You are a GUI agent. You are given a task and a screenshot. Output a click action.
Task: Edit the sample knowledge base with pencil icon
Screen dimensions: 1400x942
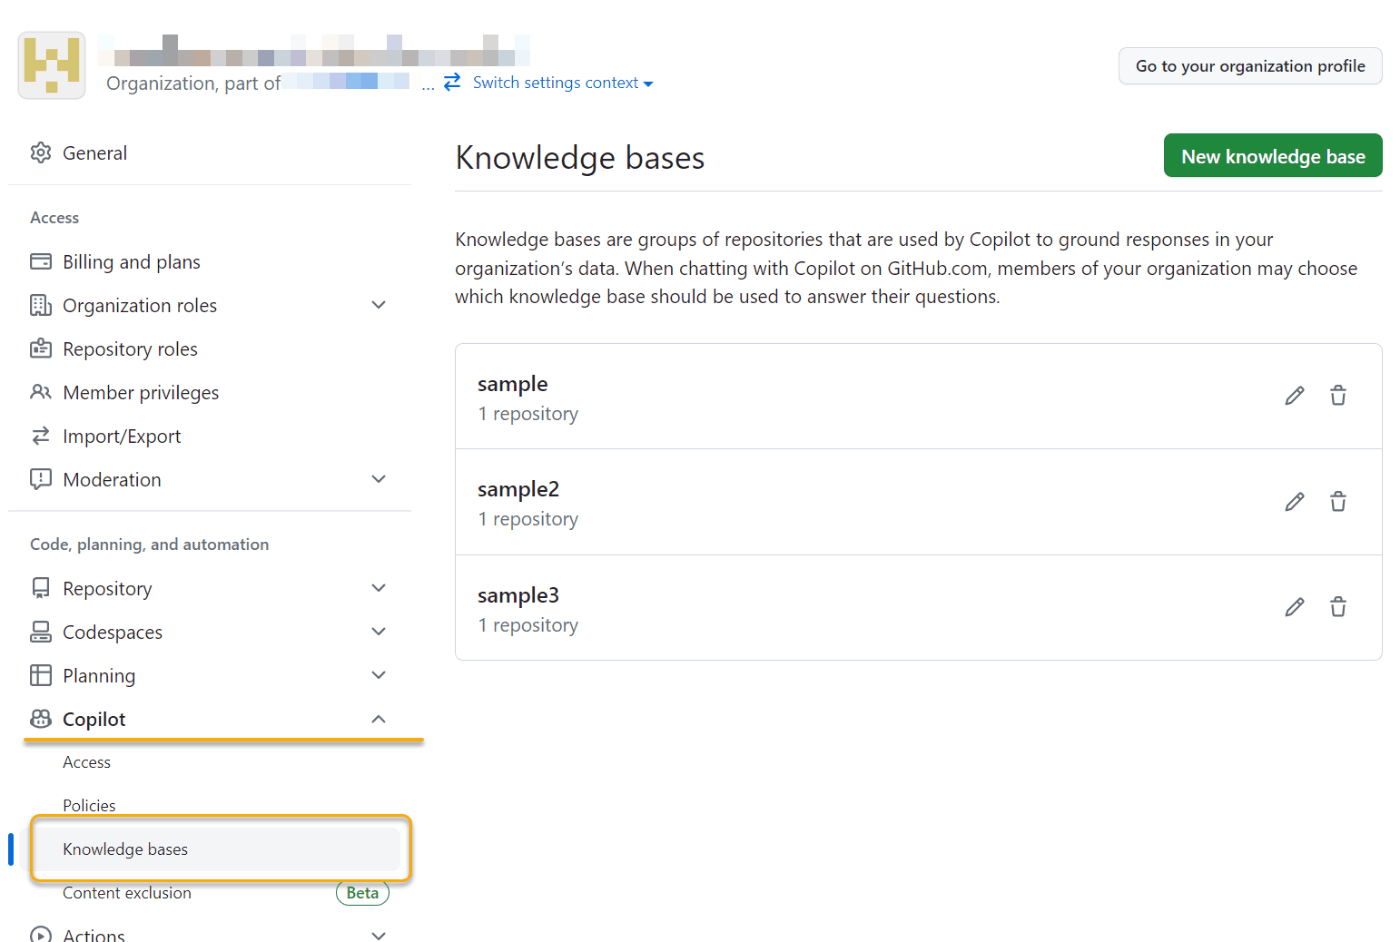[1294, 396]
